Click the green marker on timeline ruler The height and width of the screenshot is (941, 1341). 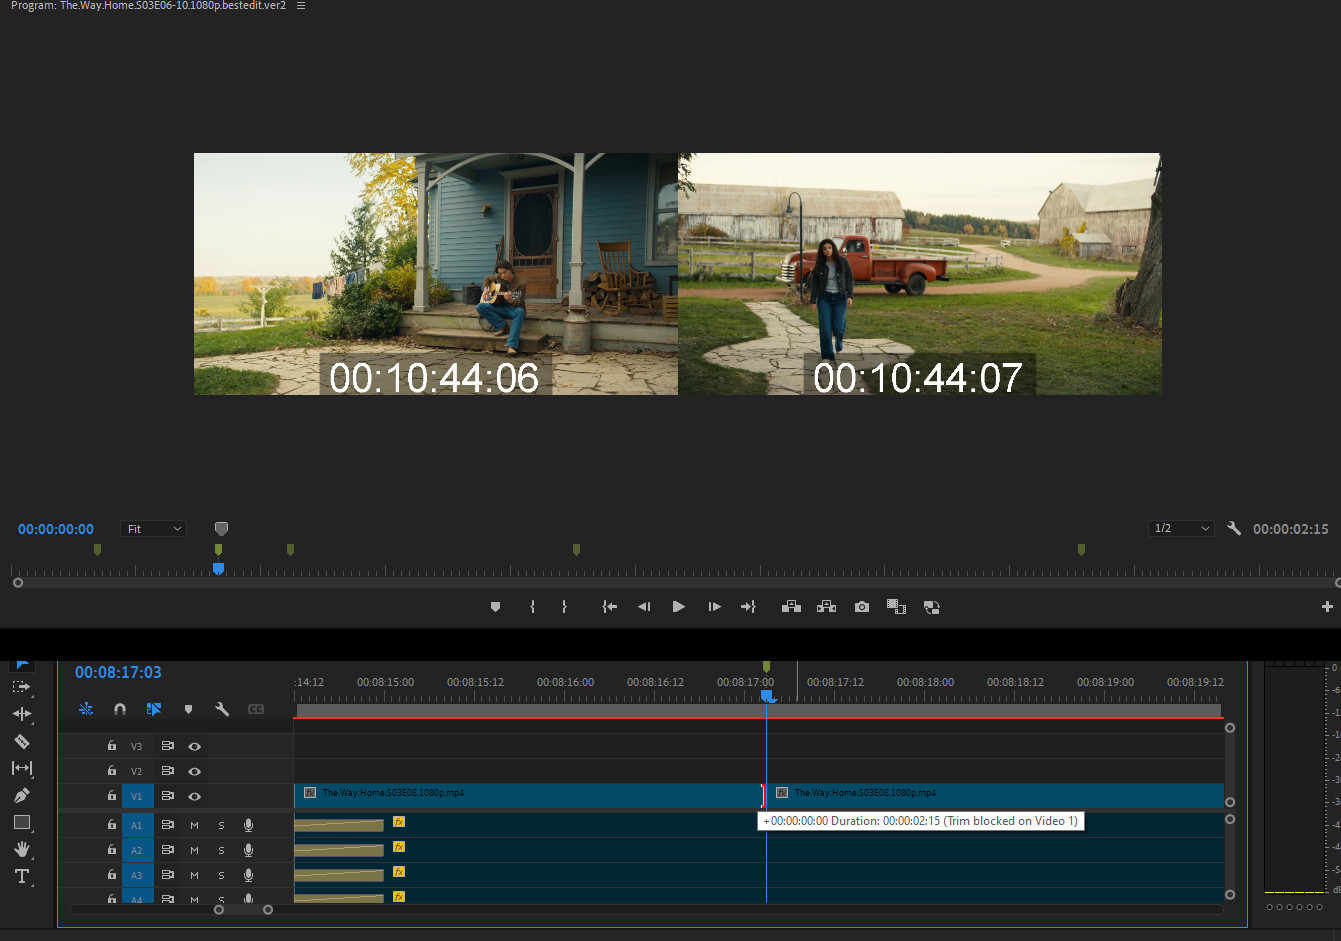pos(766,667)
